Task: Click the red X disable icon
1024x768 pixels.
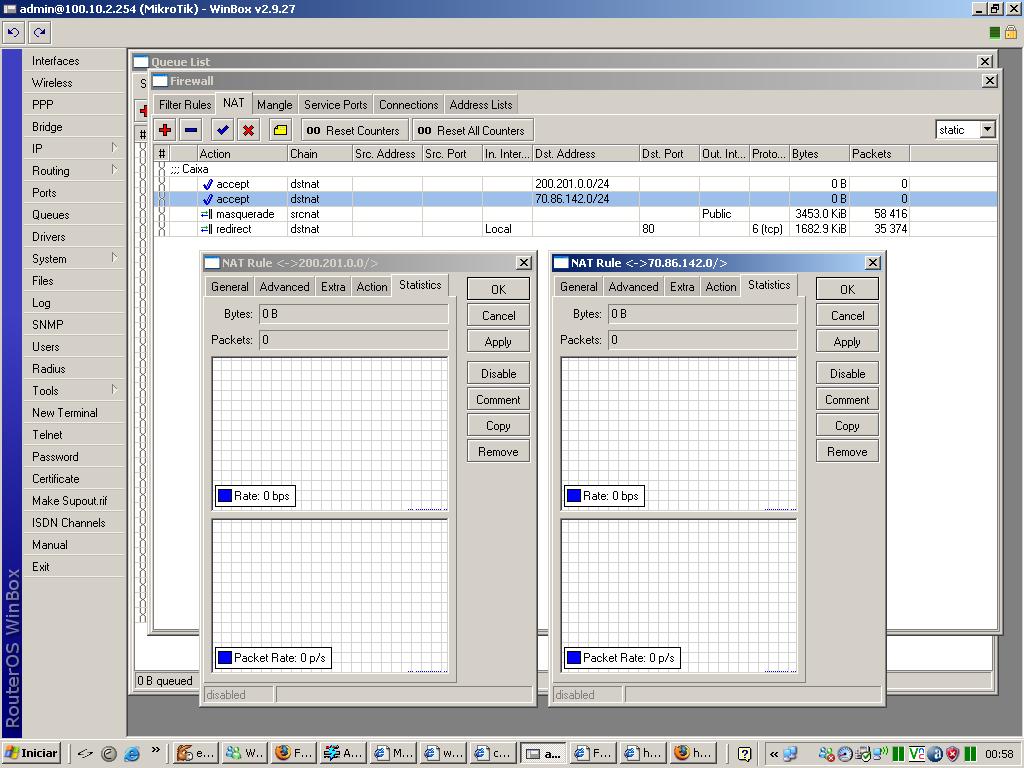Action: click(248, 130)
